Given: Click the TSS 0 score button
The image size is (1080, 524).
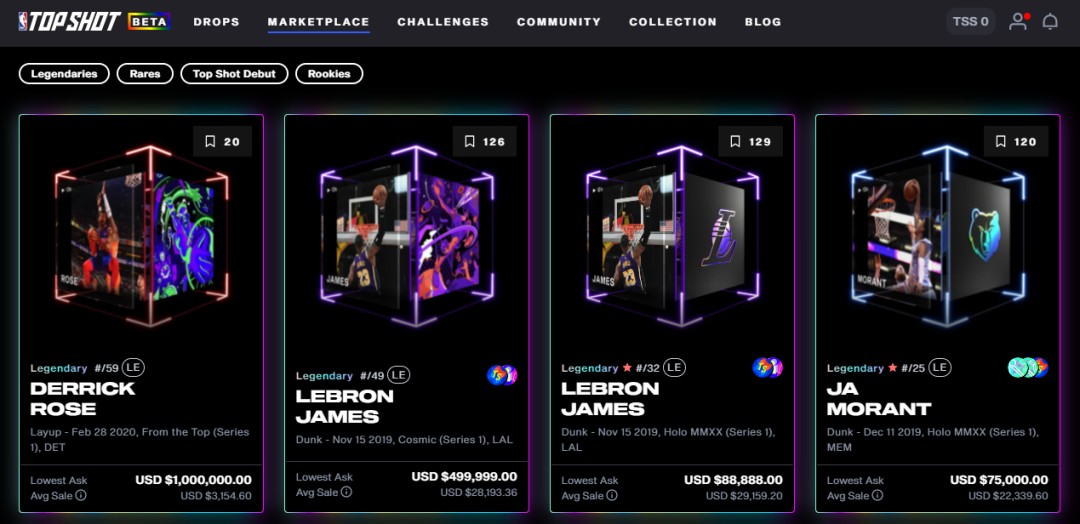Looking at the screenshot, I should click(970, 21).
